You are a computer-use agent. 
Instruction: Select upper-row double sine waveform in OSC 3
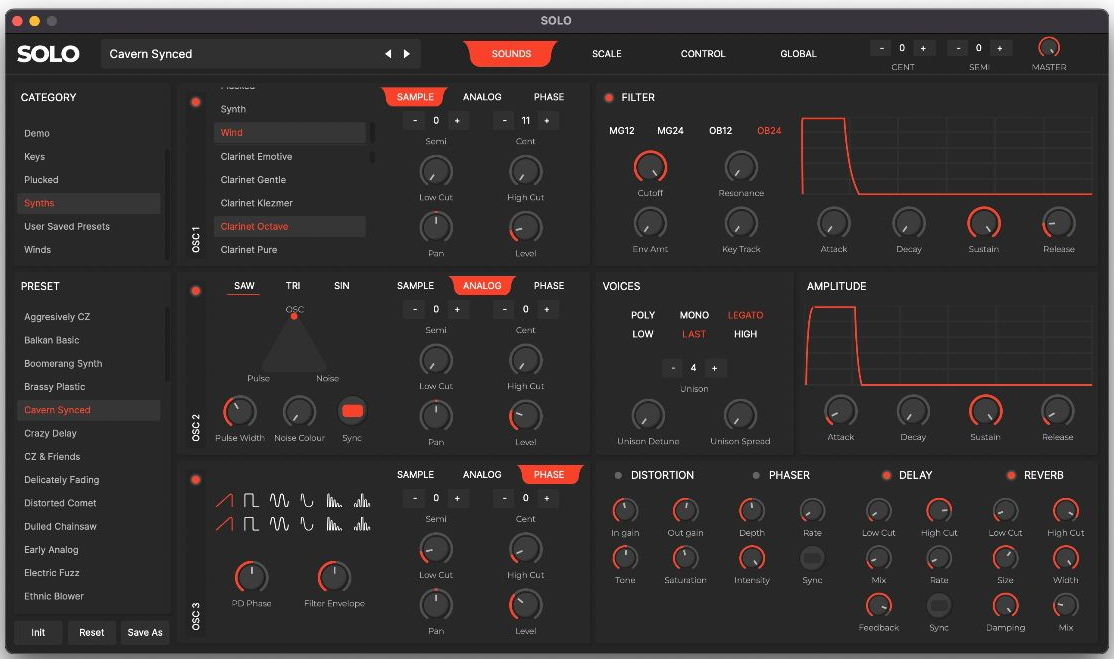[x=279, y=501]
